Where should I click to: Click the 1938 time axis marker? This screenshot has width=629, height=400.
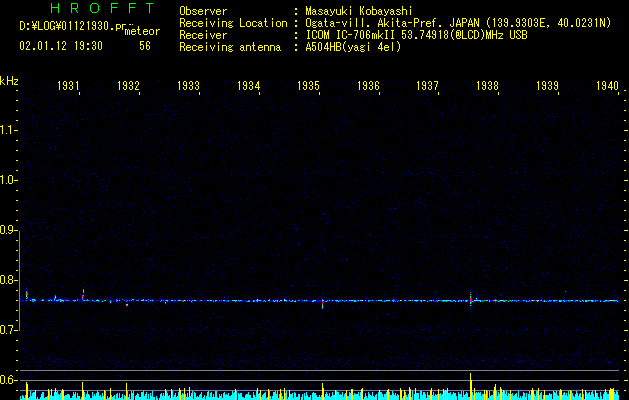tap(487, 85)
